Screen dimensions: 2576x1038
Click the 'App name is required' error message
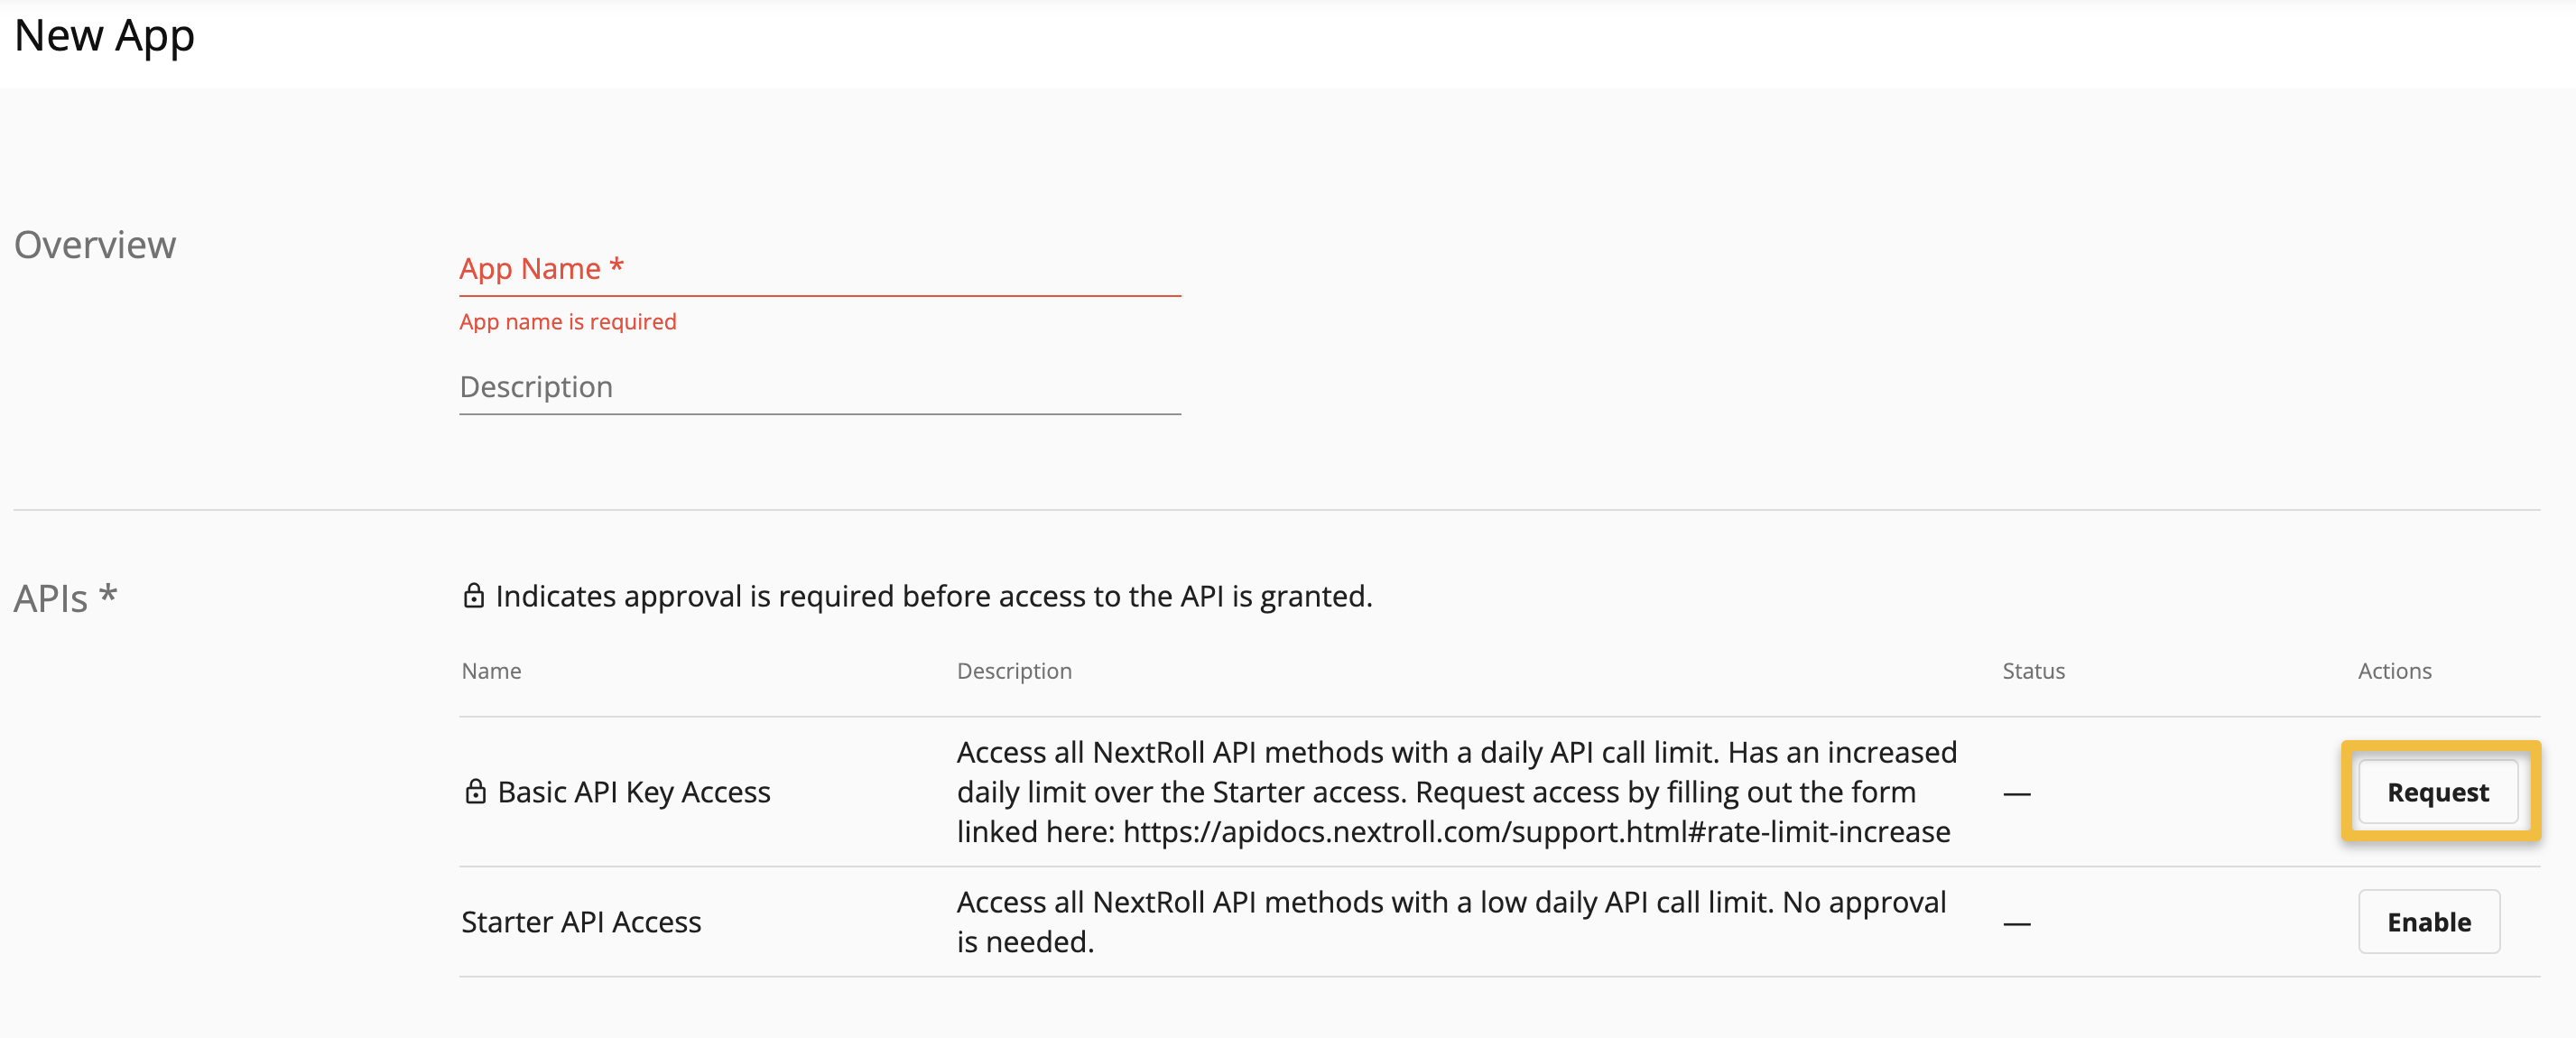click(567, 322)
